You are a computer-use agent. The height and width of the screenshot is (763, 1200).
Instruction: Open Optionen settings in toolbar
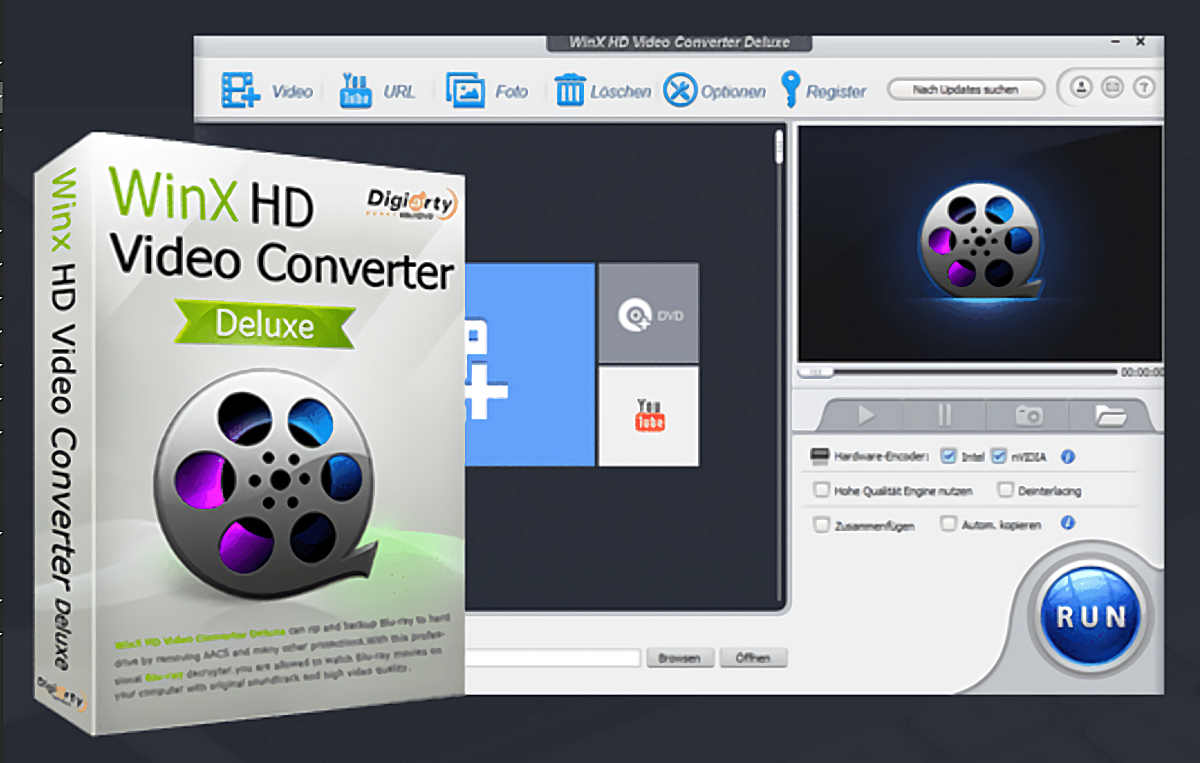click(680, 90)
